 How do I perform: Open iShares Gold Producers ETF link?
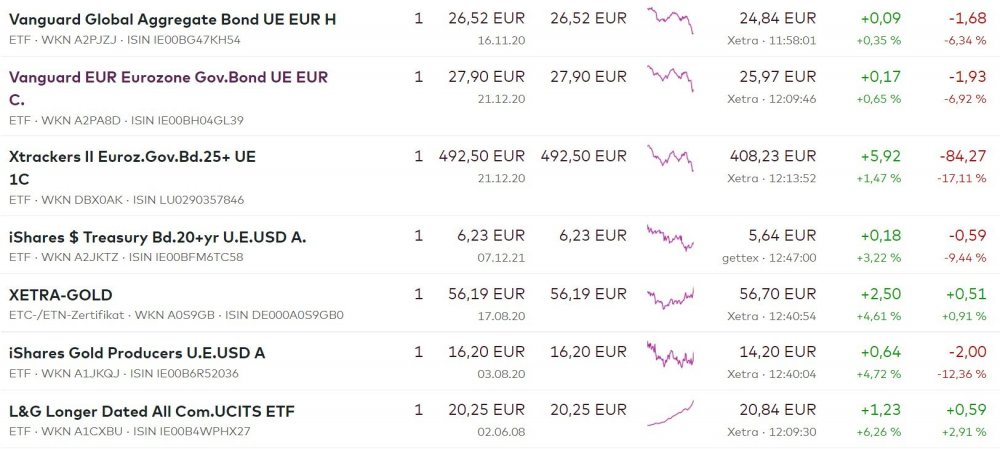point(136,353)
